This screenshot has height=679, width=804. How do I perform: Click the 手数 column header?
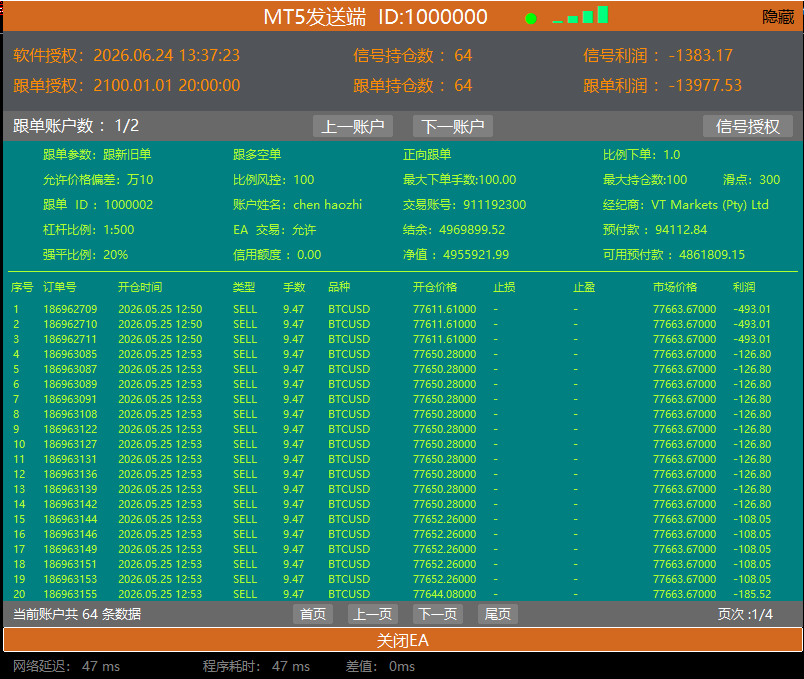(x=294, y=287)
